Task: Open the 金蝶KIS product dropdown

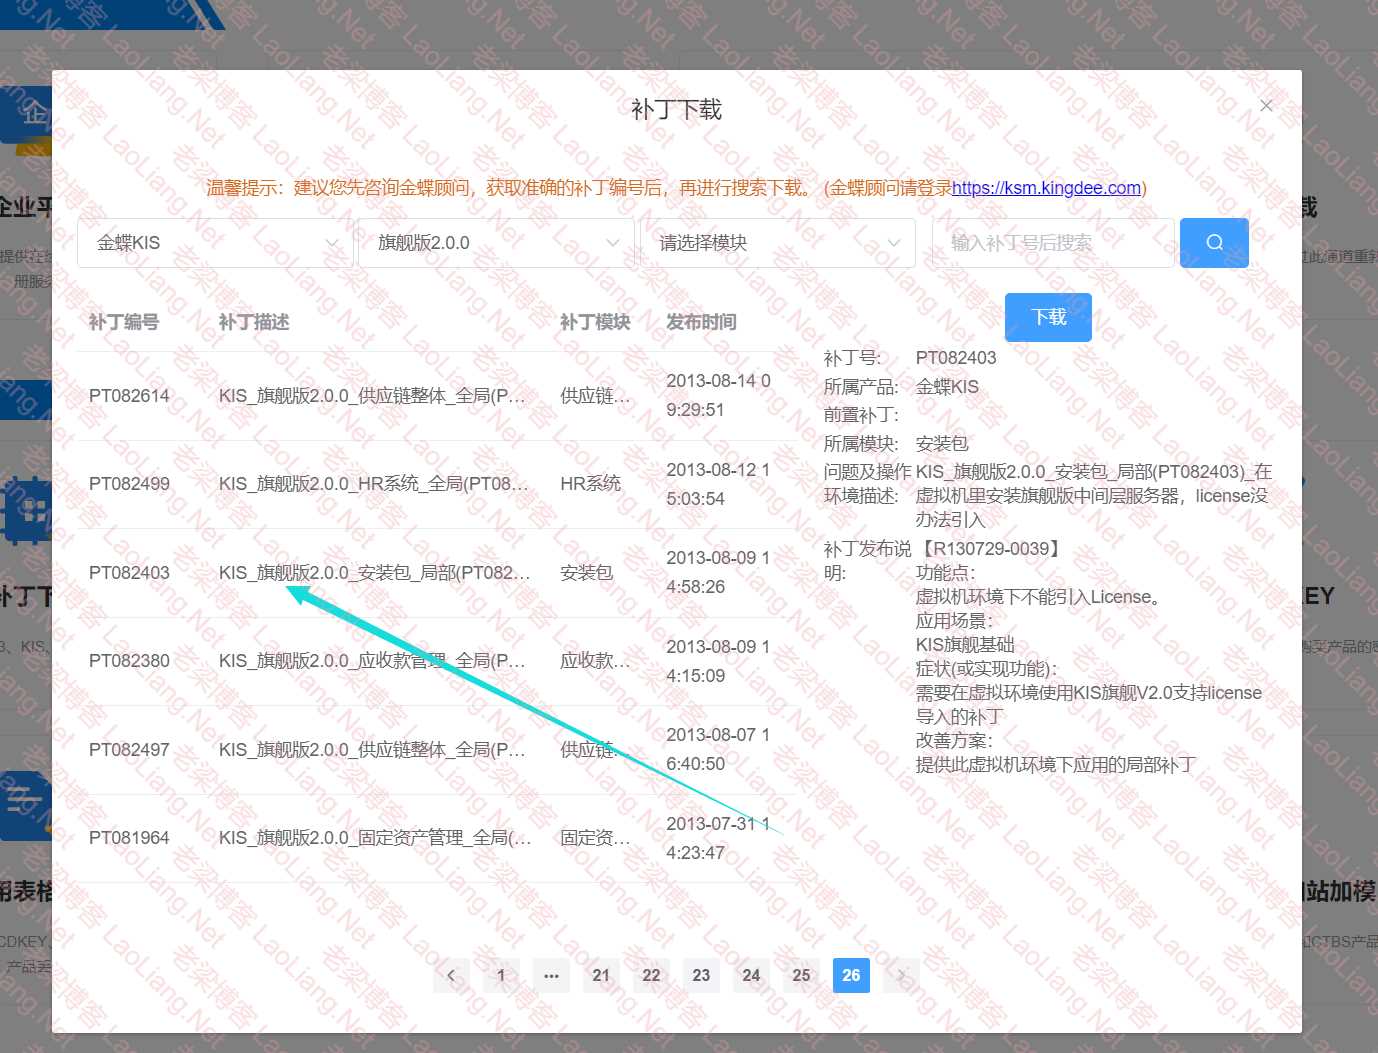Action: tap(215, 243)
